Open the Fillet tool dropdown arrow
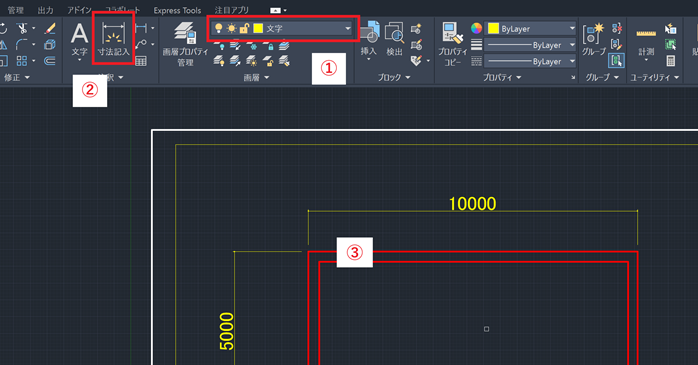698x365 pixels. click(33, 45)
